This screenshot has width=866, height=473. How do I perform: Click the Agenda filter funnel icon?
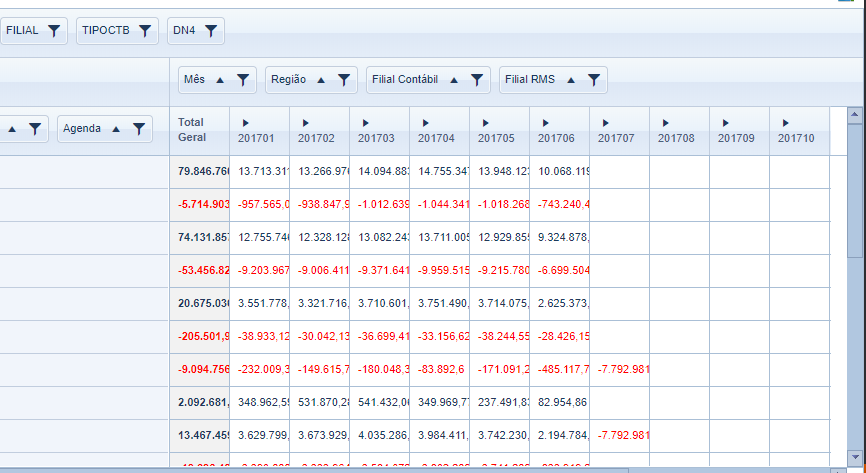click(139, 129)
